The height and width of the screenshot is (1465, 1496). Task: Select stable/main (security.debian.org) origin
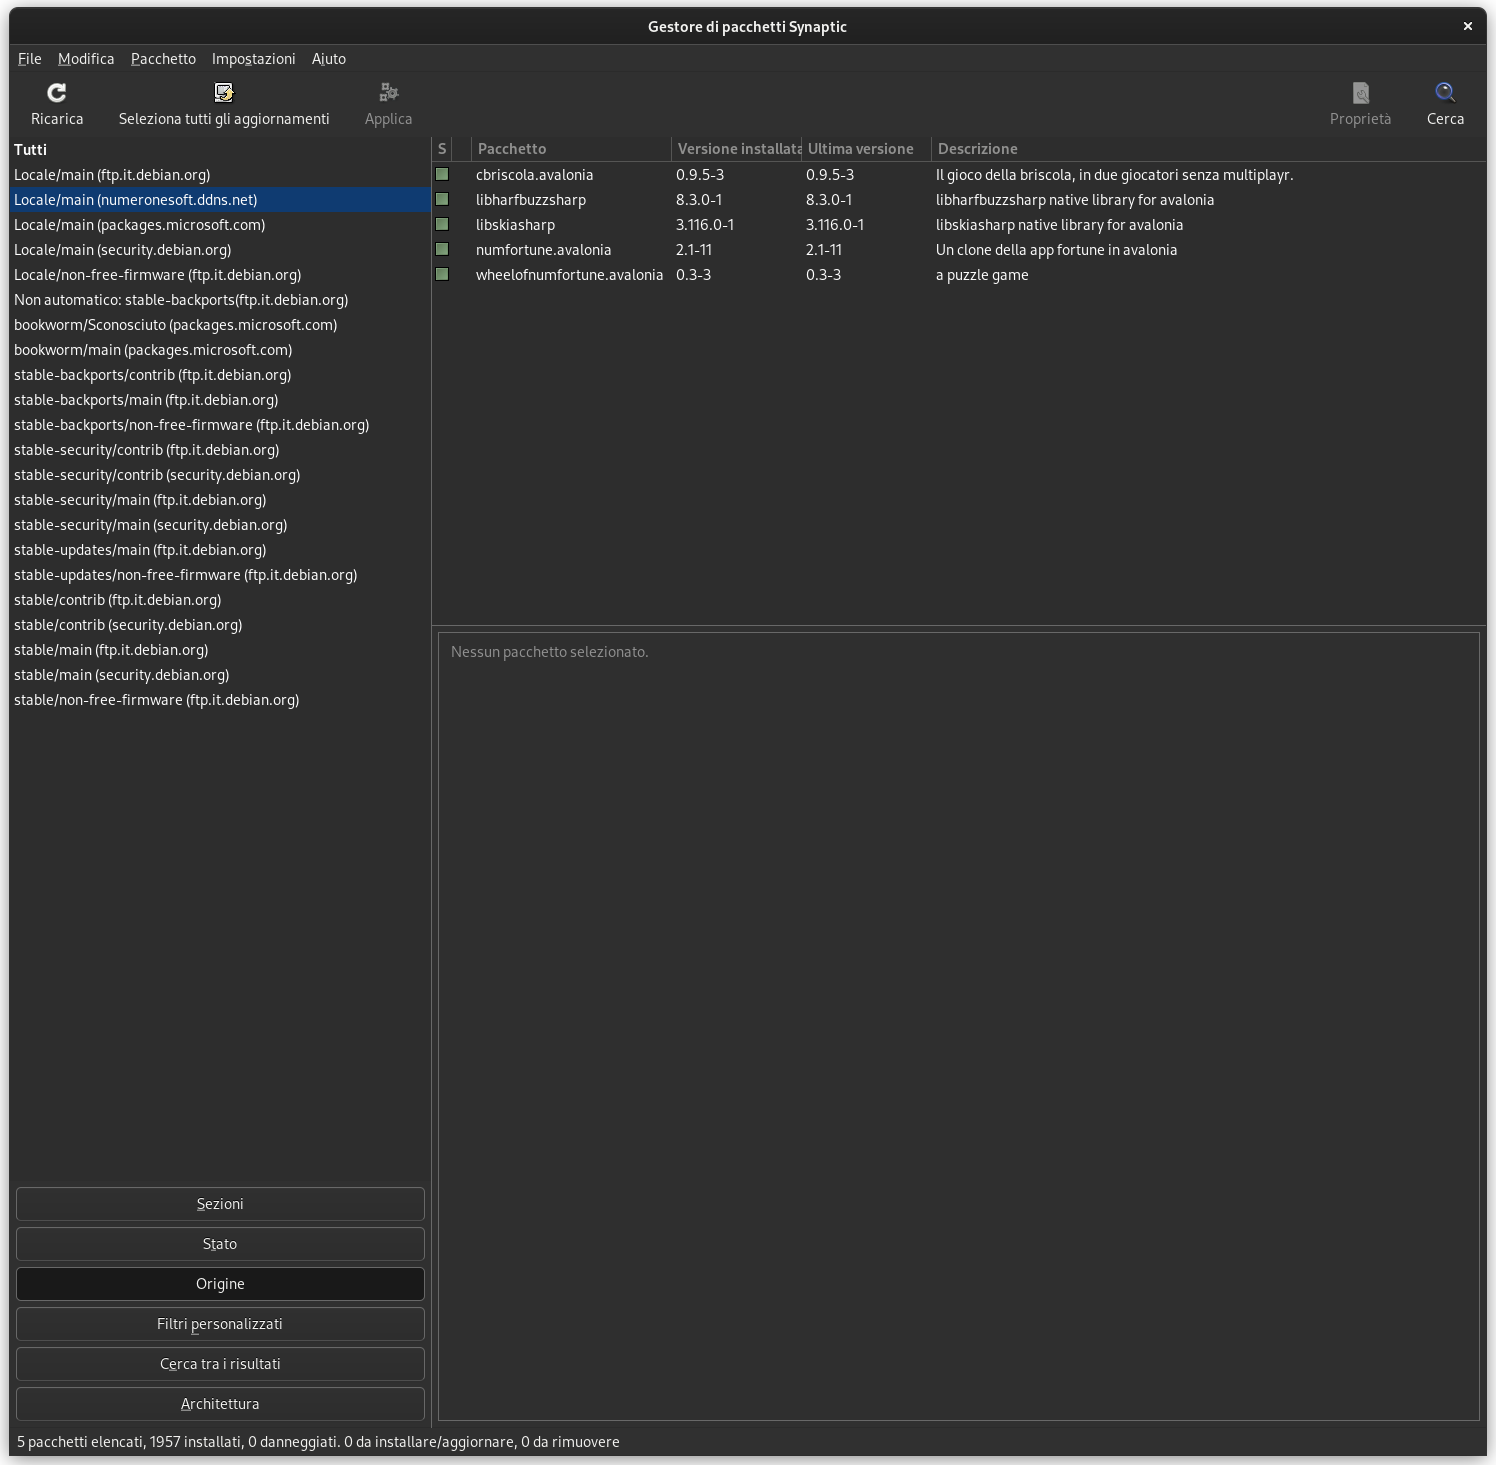tap(220, 675)
